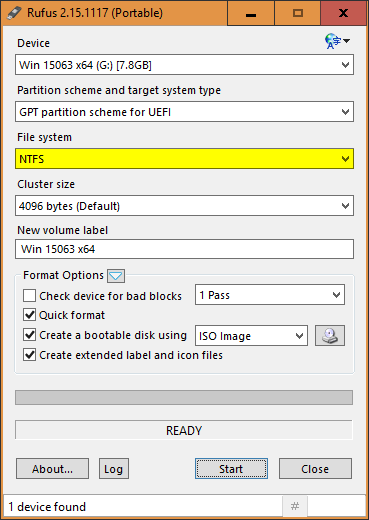Click the About... button
369x520 pixels.
[x=52, y=469]
